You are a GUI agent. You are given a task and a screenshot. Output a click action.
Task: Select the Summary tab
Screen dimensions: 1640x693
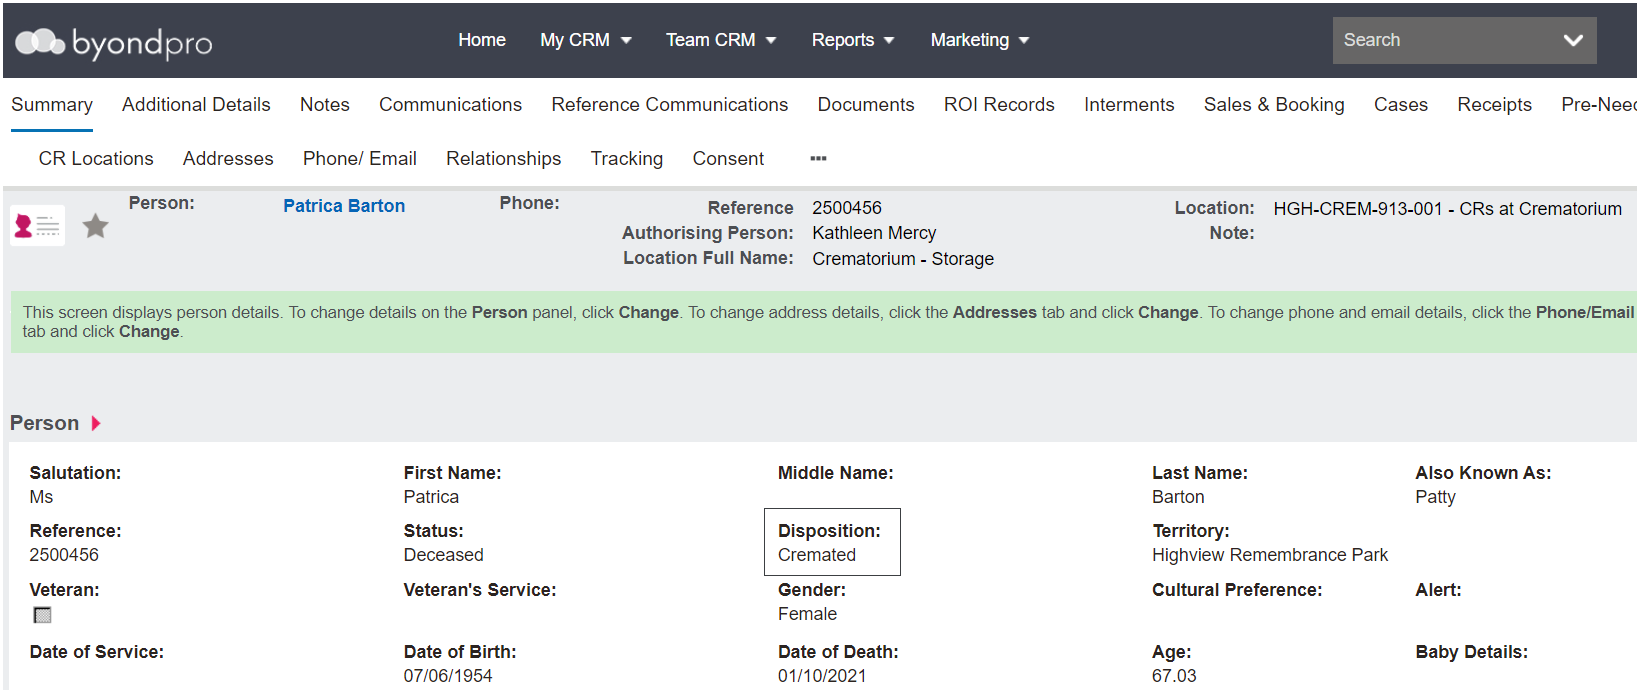[x=52, y=105]
